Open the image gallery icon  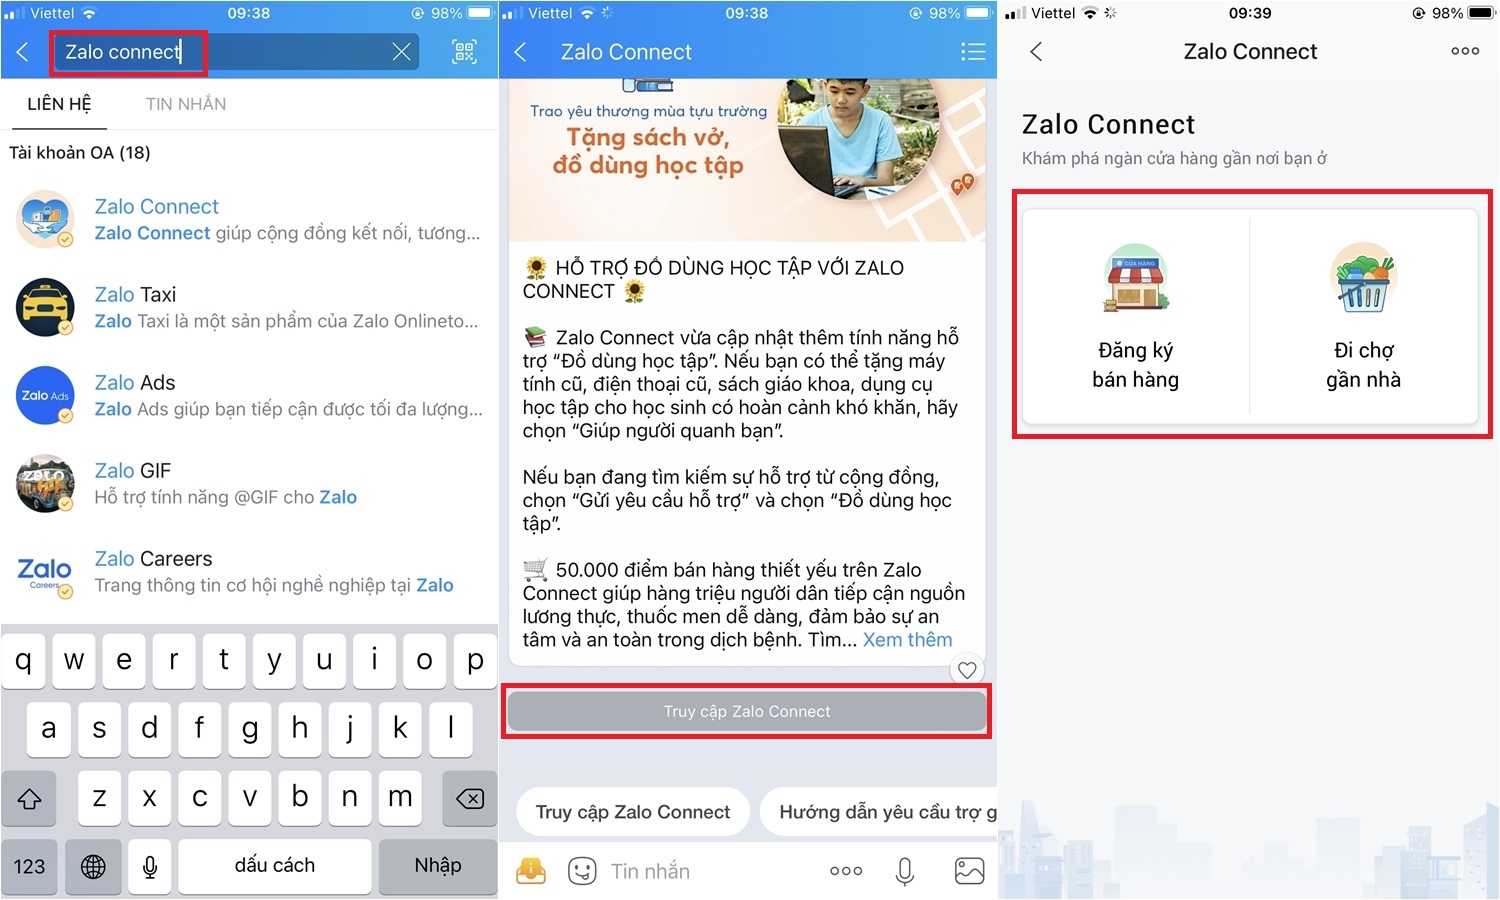(969, 871)
